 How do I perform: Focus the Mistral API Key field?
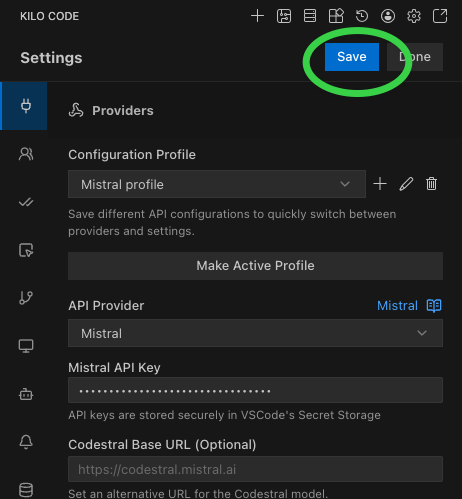pos(255,390)
